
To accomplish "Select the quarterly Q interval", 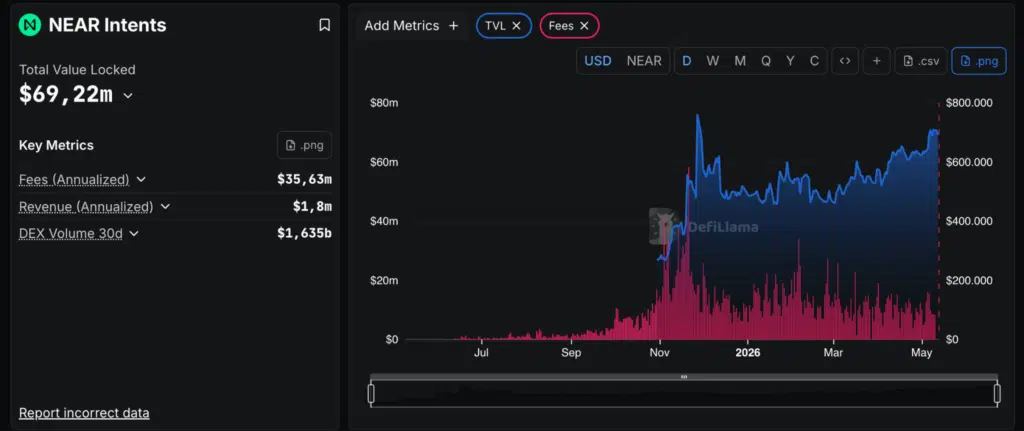I will click(766, 61).
